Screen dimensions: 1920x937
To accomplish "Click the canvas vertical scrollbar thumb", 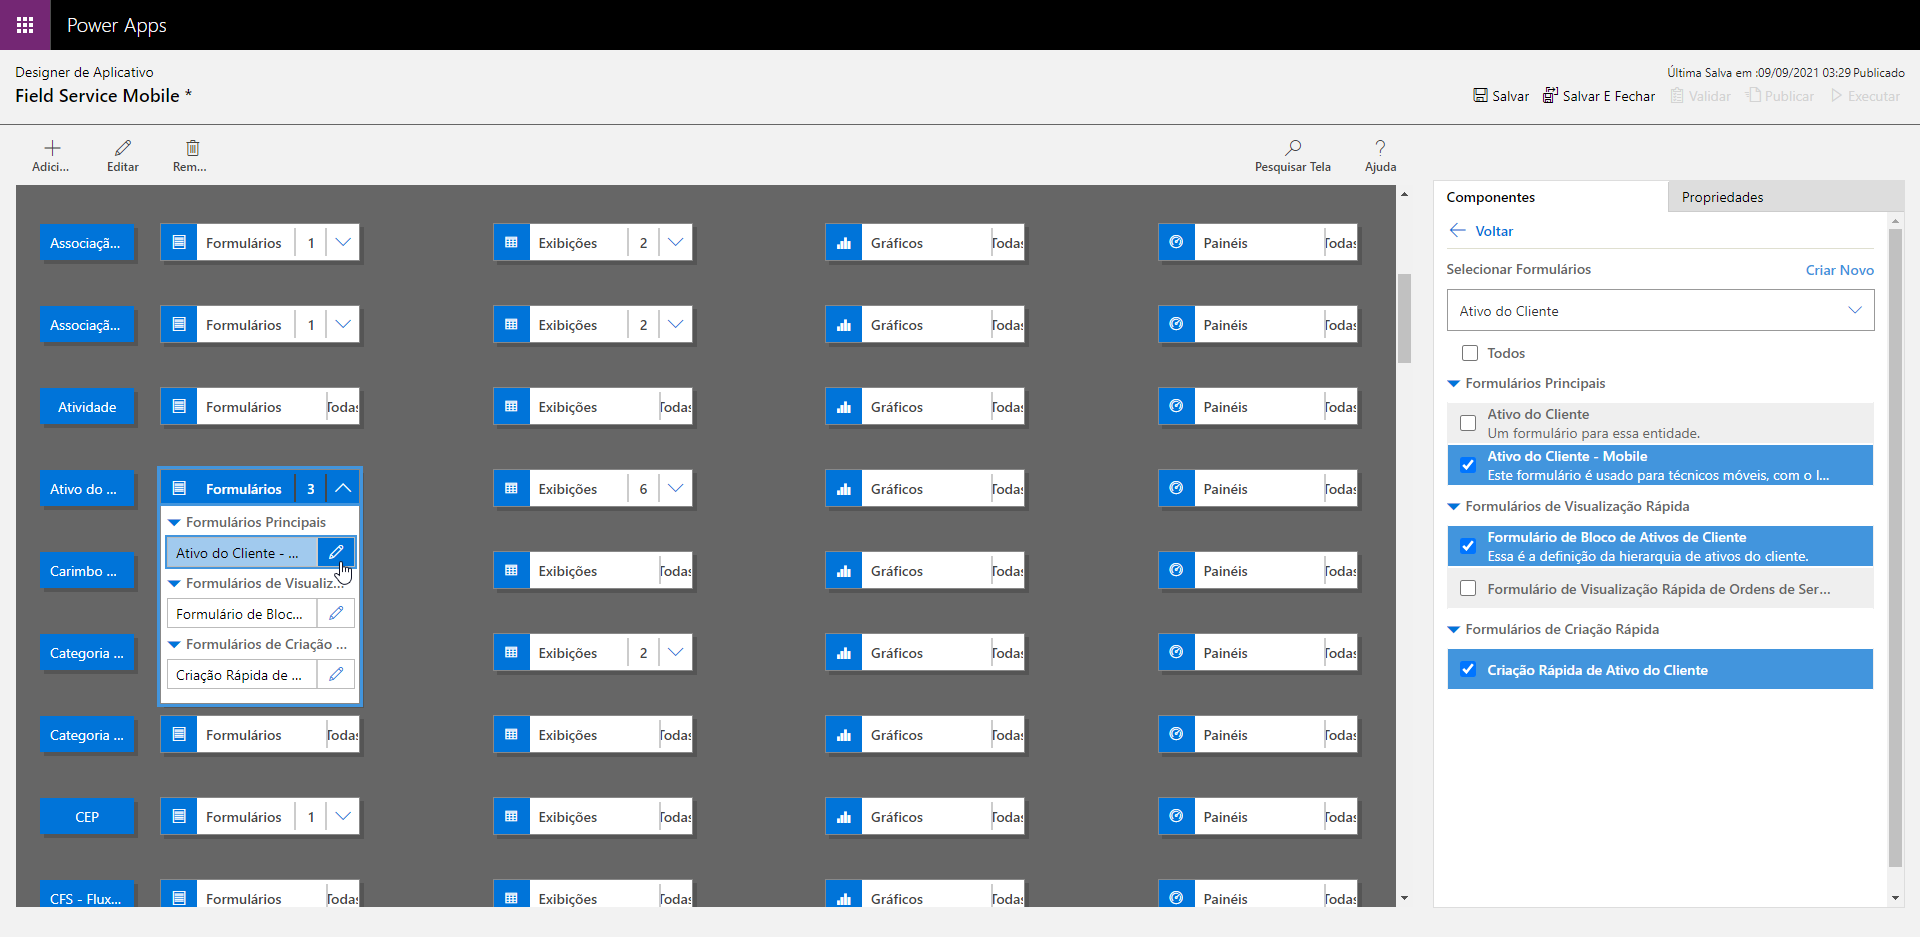I will point(1404,318).
